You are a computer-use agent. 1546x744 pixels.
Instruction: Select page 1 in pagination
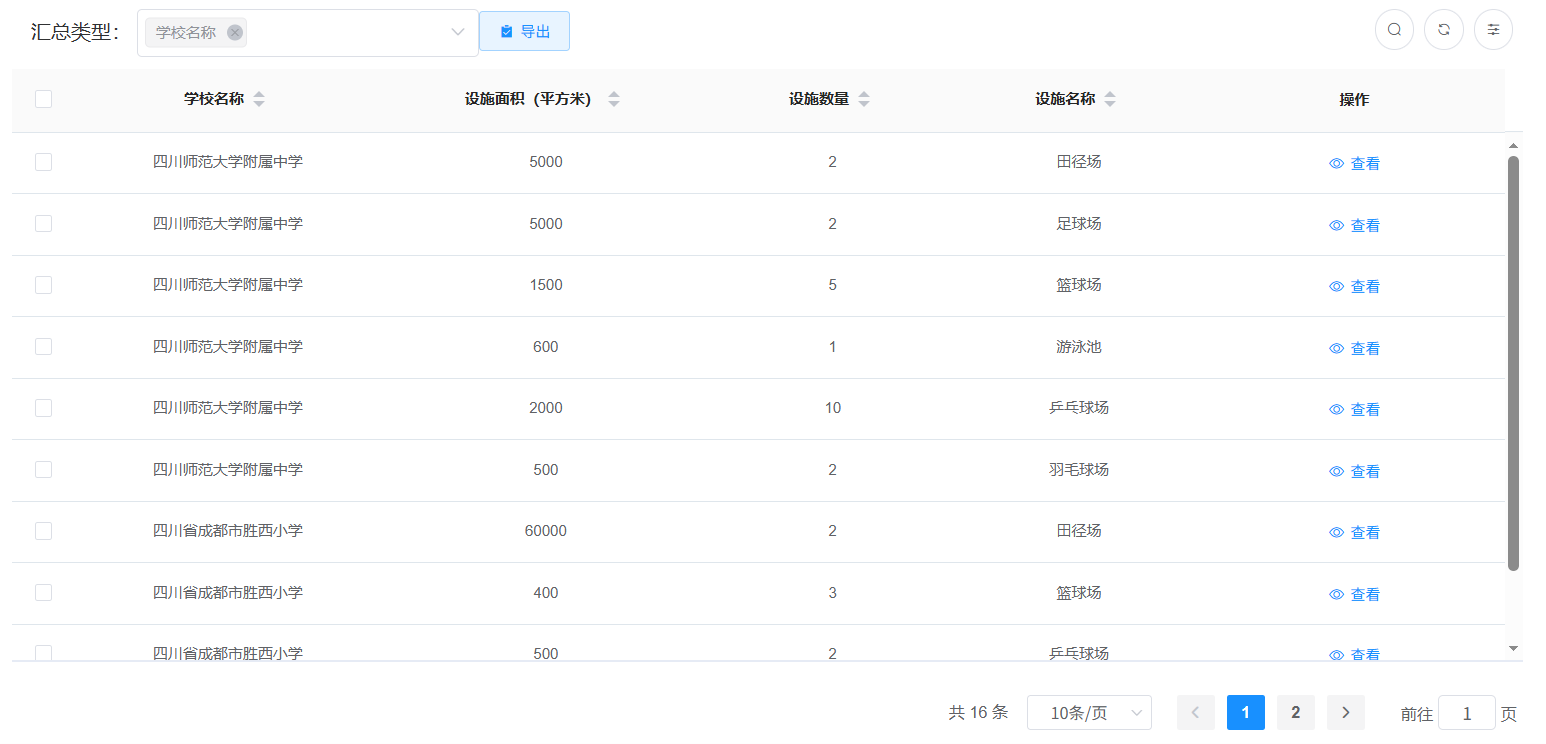tap(1245, 713)
